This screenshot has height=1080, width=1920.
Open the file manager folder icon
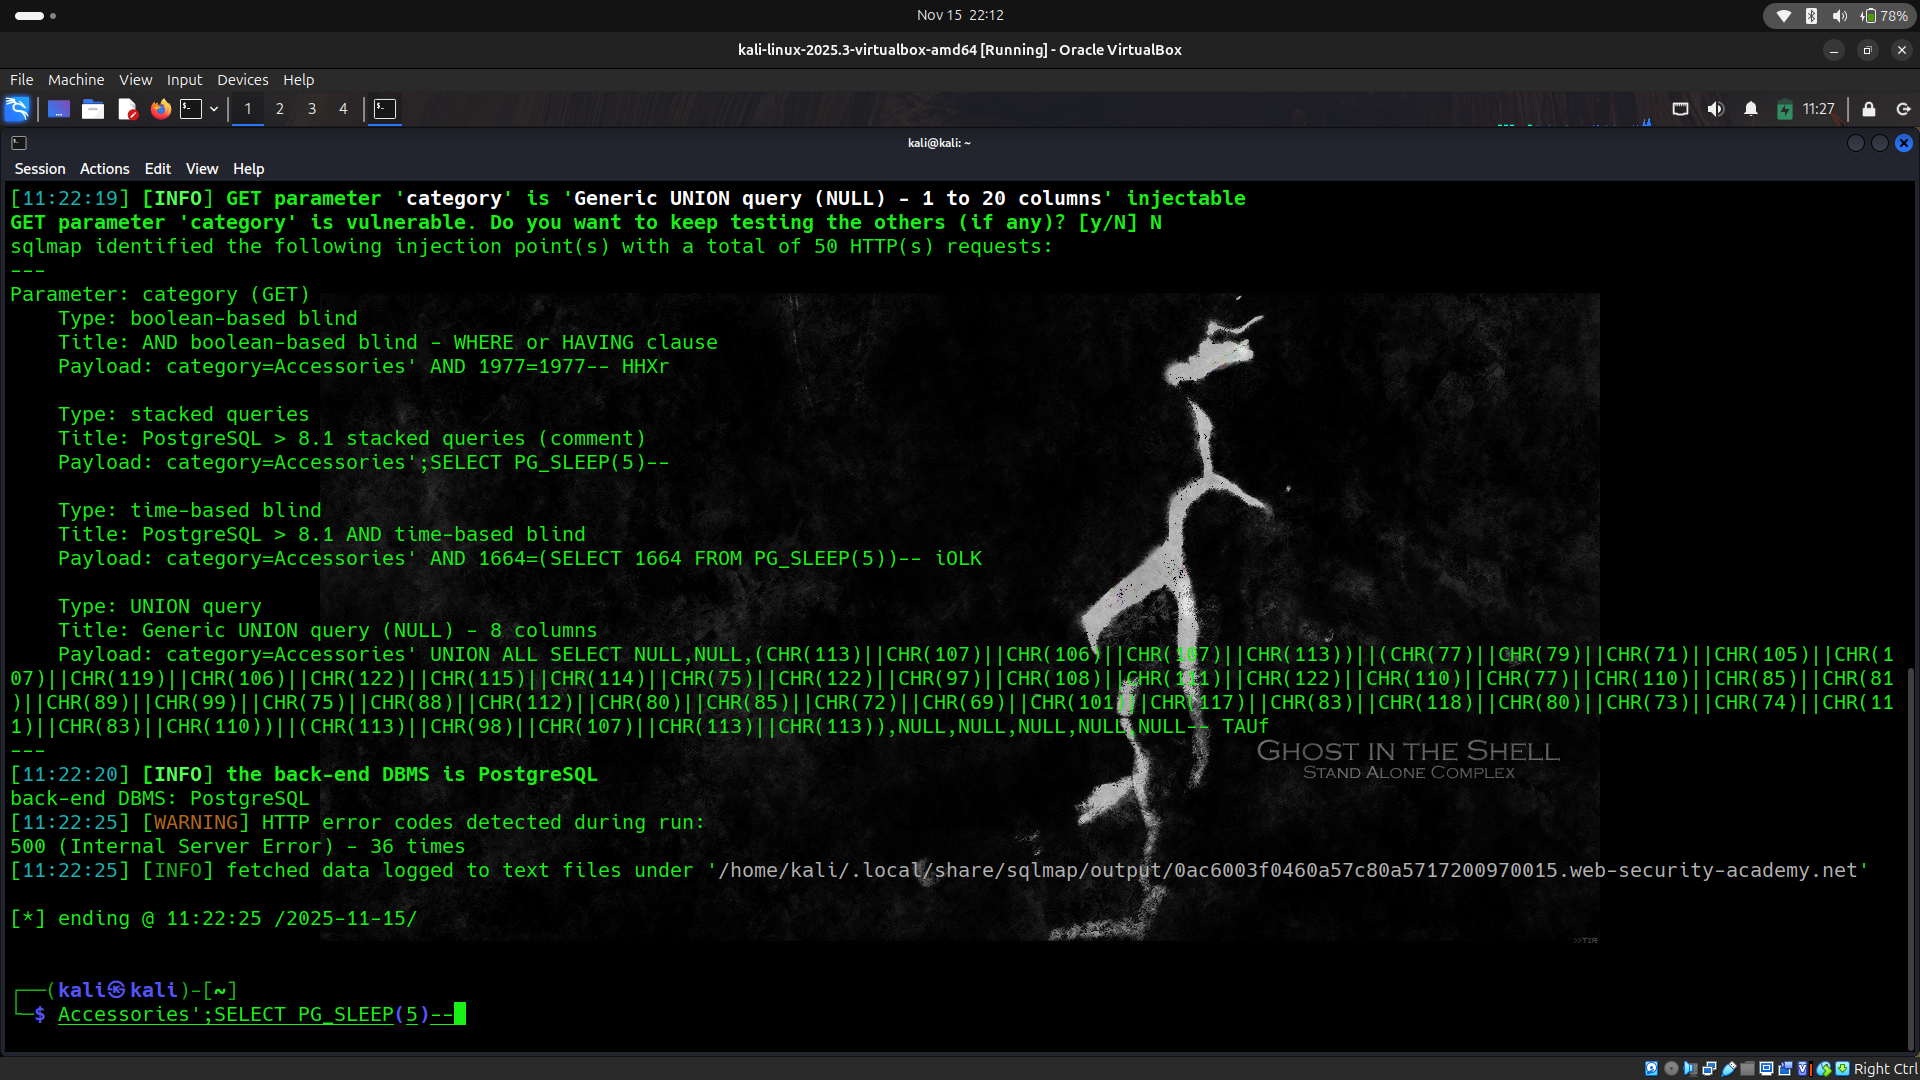[93, 109]
